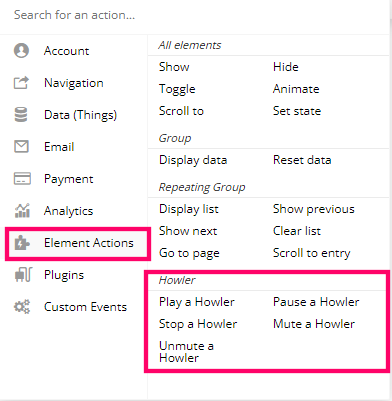Click the Plugins plug icon
392x401 pixels.
(x=23, y=275)
